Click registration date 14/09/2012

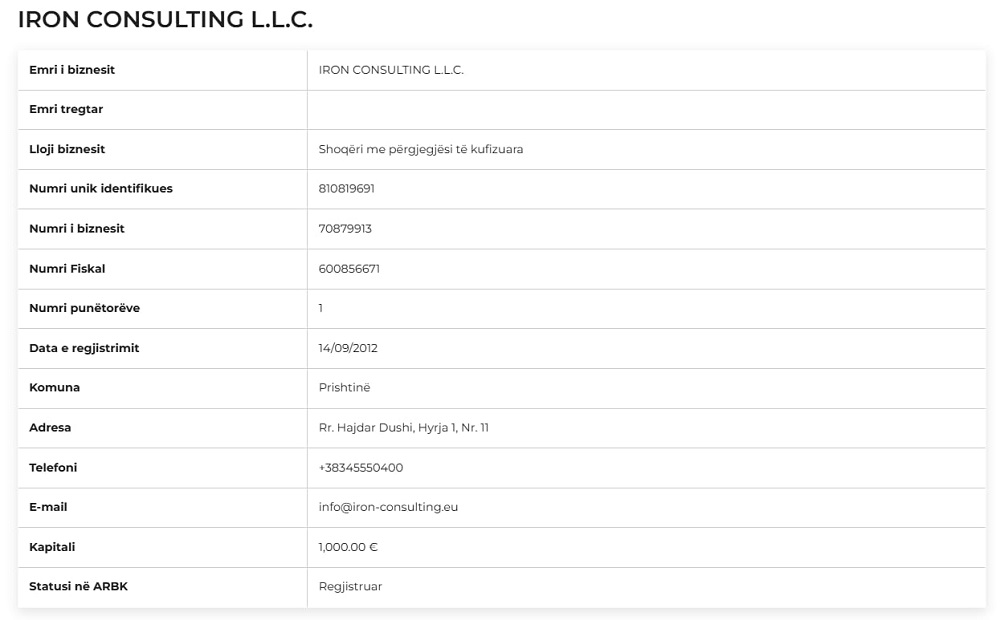pos(348,348)
